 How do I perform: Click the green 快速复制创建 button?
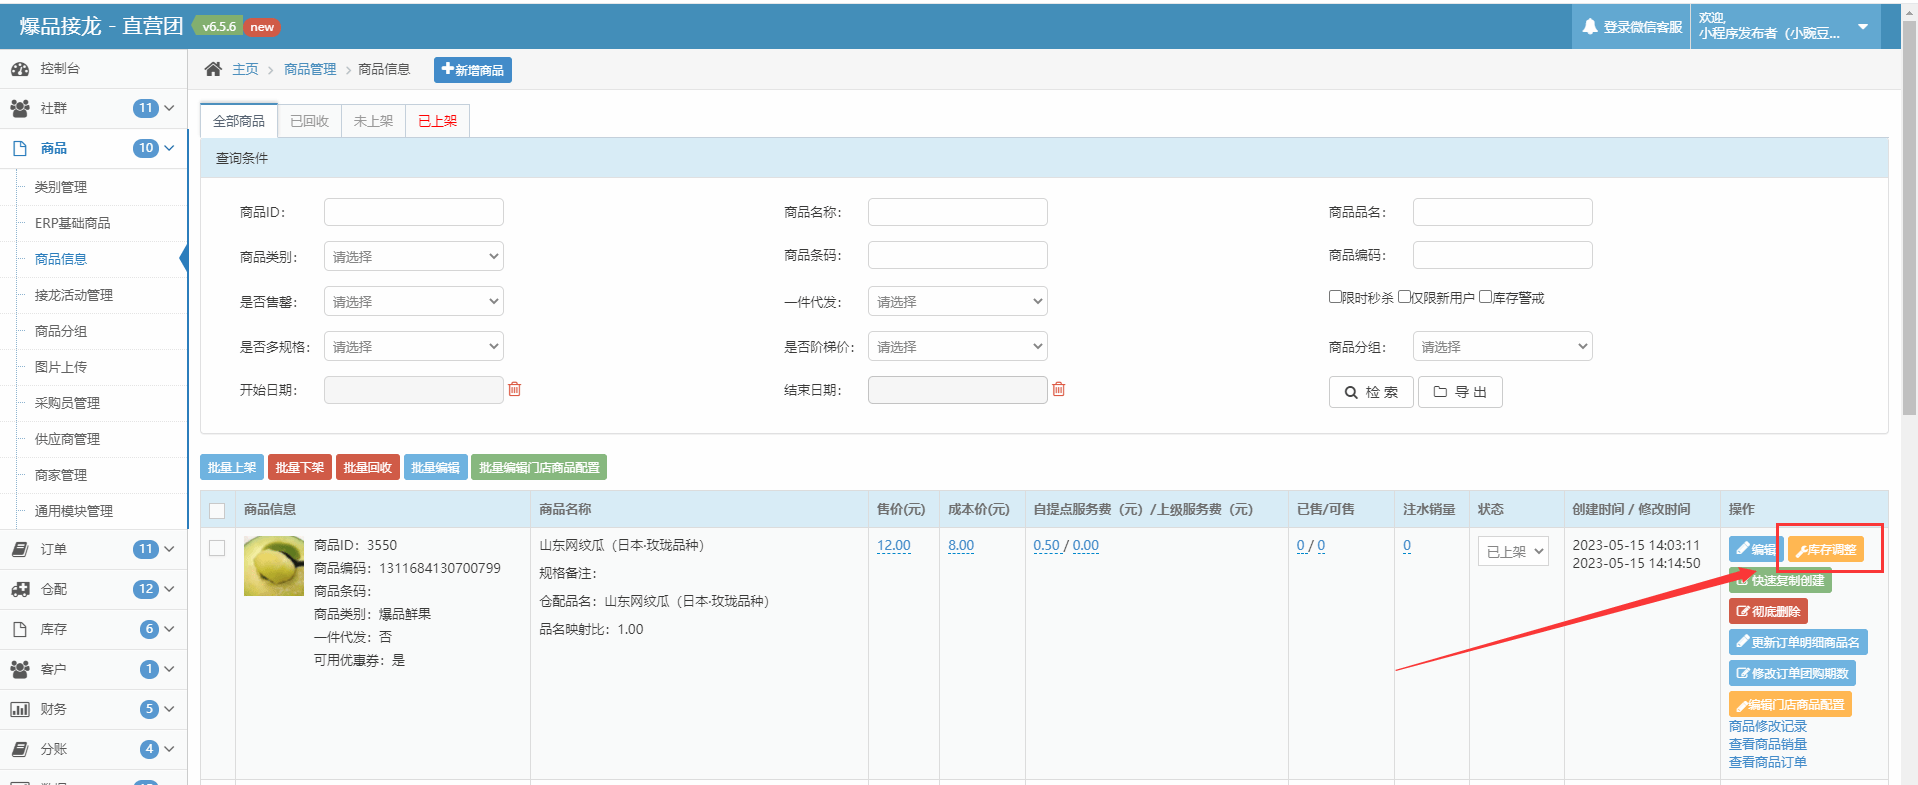(x=1781, y=580)
